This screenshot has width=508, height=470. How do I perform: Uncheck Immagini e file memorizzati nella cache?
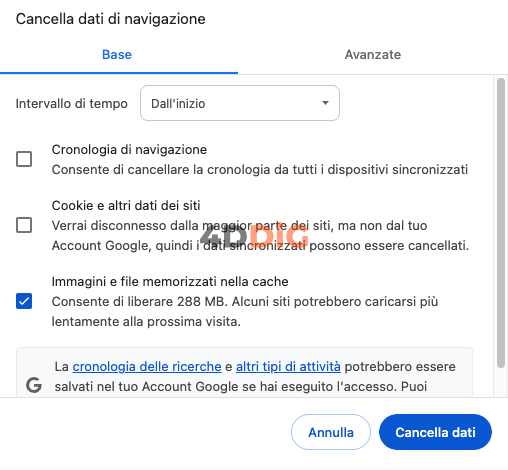[24, 301]
